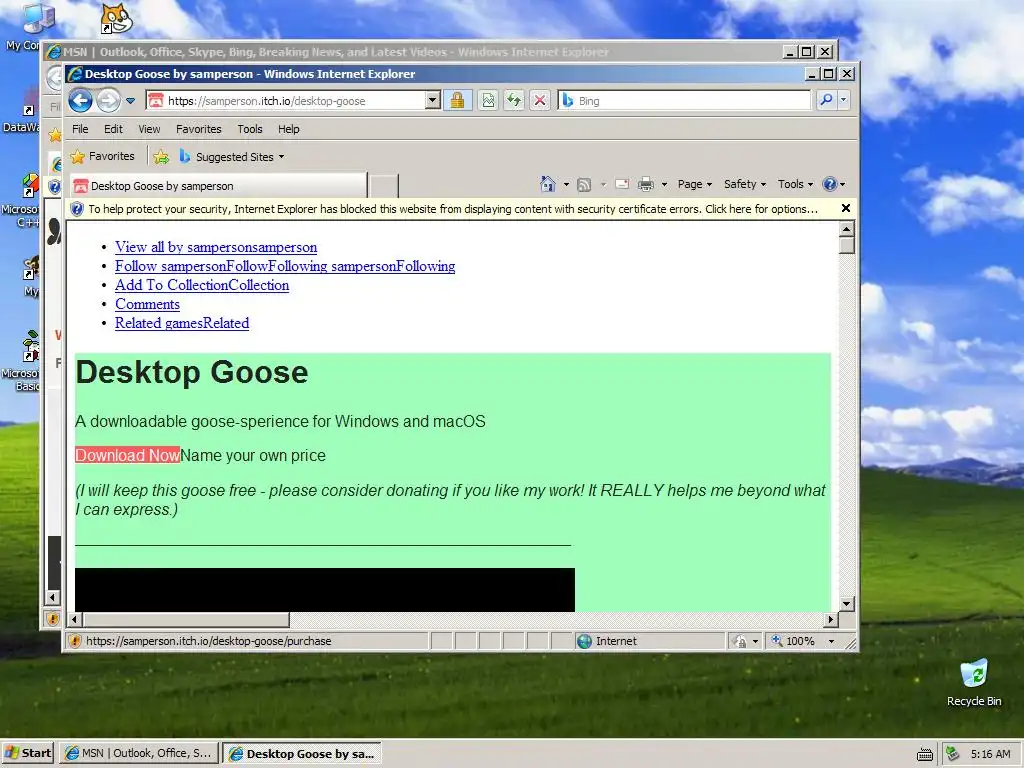Screen dimensions: 1024x768
Task: Open the File menu
Action: pyautogui.click(x=80, y=129)
